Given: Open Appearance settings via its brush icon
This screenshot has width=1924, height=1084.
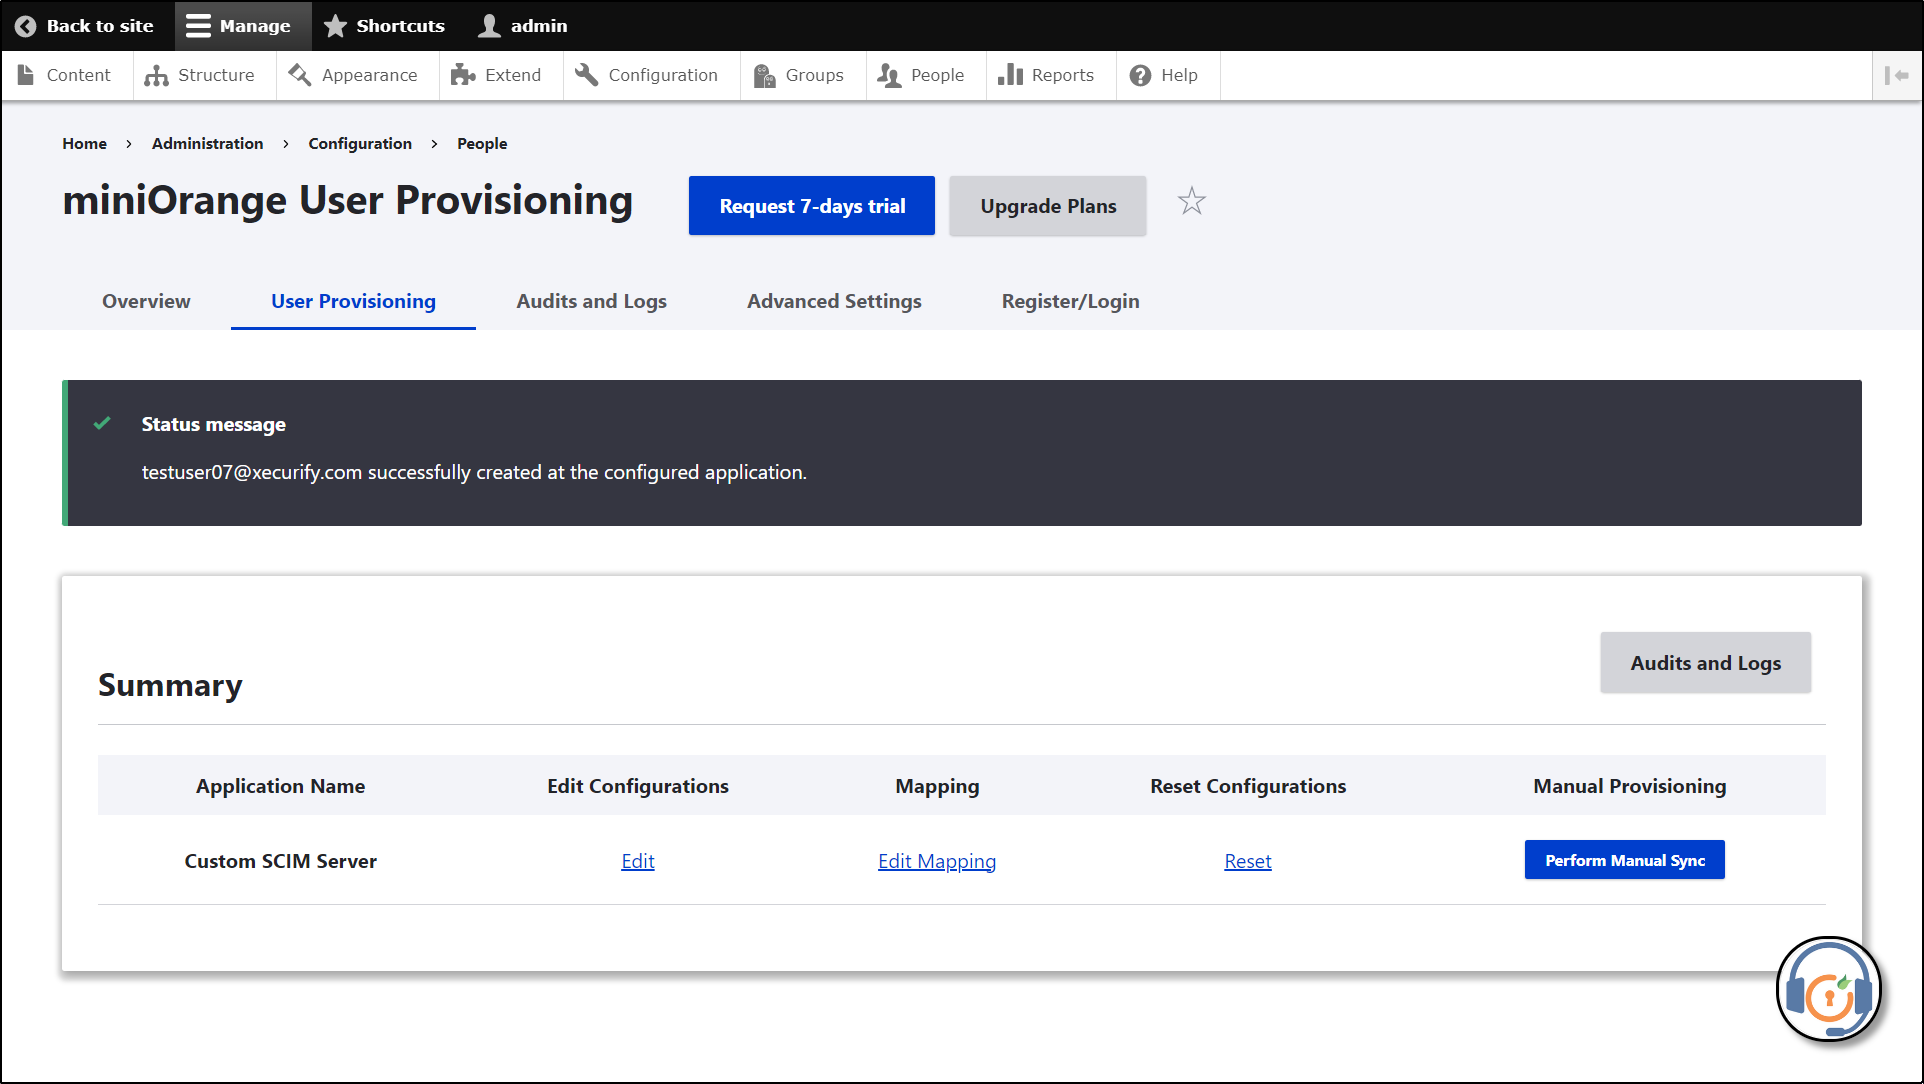Looking at the screenshot, I should (297, 74).
